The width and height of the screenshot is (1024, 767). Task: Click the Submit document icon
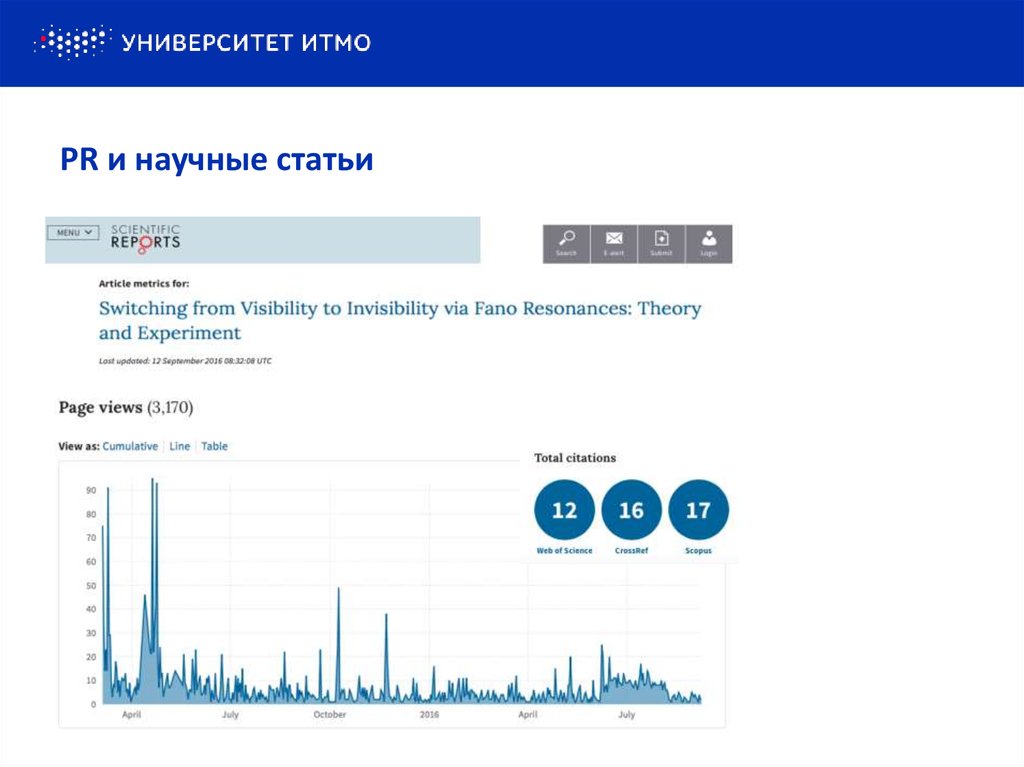(661, 242)
